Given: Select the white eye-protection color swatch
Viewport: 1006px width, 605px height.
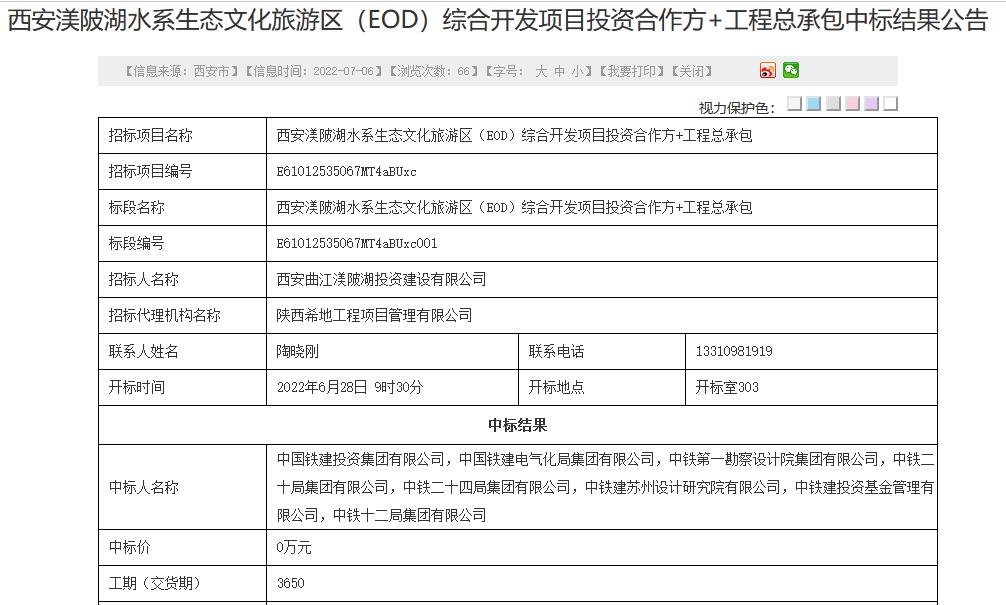Looking at the screenshot, I should coord(891,104).
